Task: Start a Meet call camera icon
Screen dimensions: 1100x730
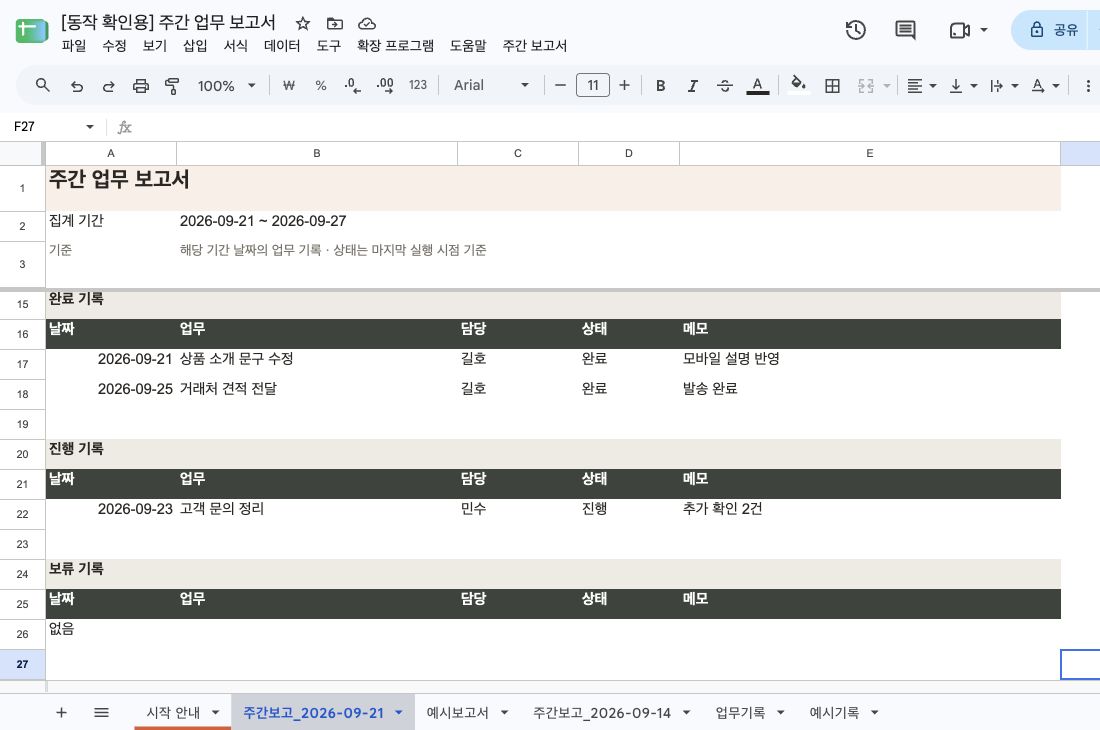Action: click(x=959, y=30)
